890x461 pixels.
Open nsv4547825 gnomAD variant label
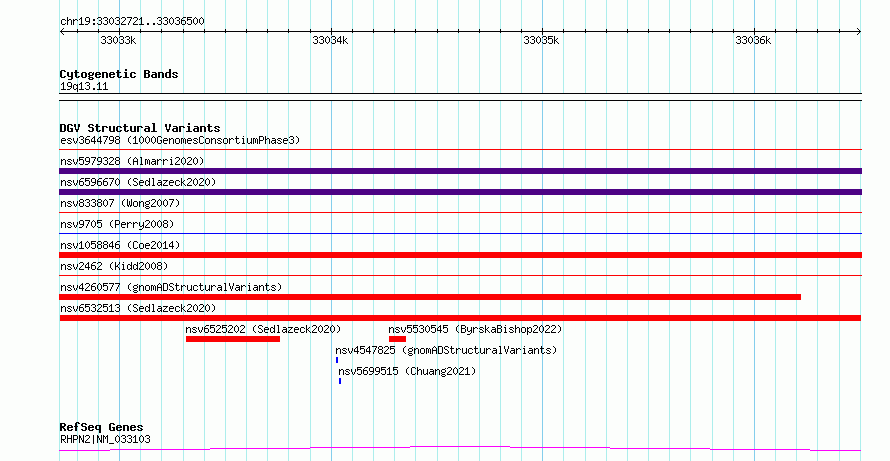(x=446, y=350)
